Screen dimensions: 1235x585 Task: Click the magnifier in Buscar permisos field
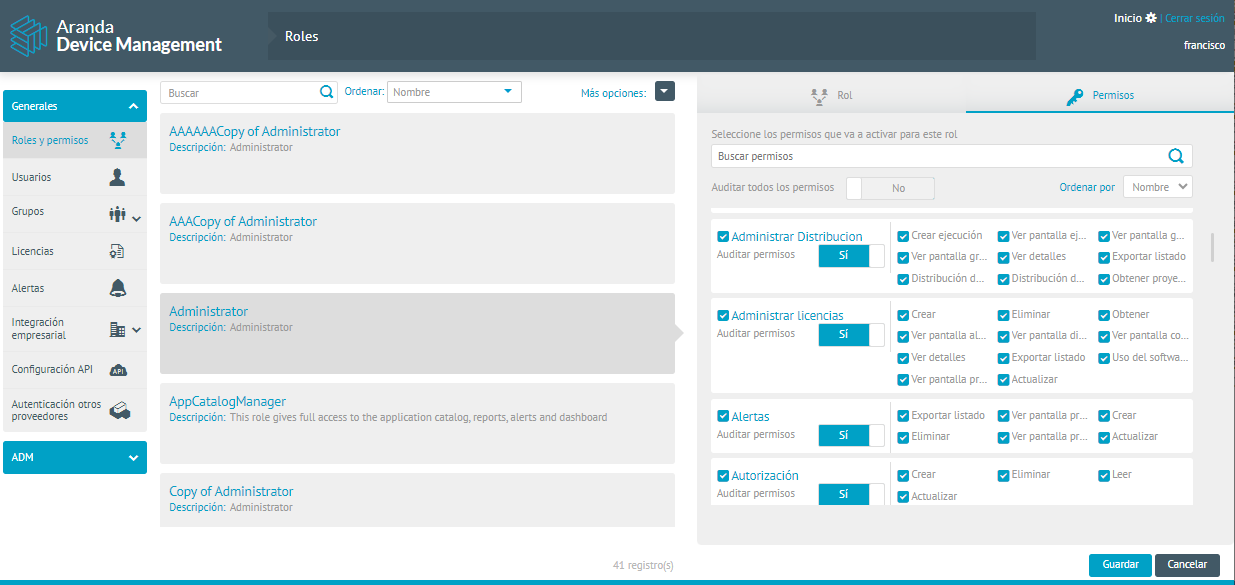coord(1176,156)
